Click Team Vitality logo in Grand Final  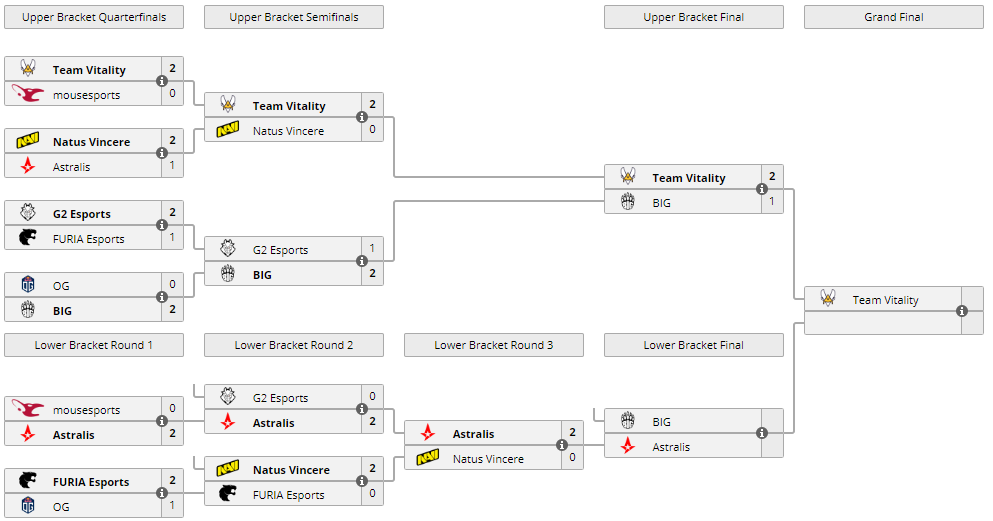point(828,299)
